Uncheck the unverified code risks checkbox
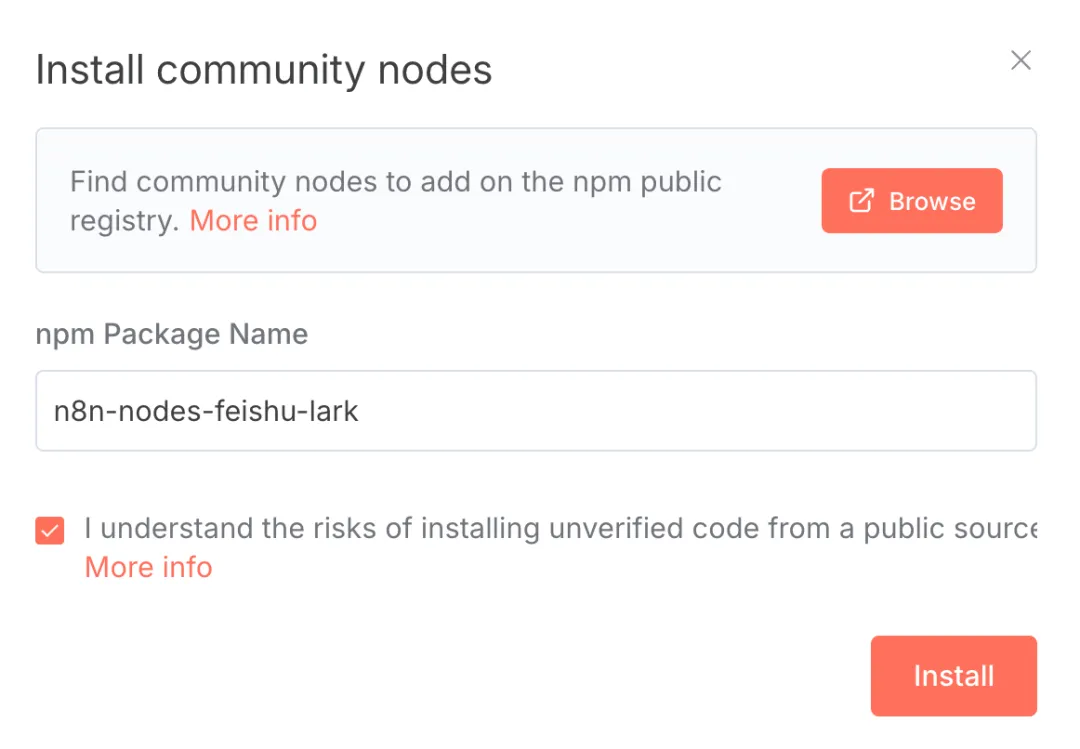The width and height of the screenshot is (1080, 749). coord(50,530)
